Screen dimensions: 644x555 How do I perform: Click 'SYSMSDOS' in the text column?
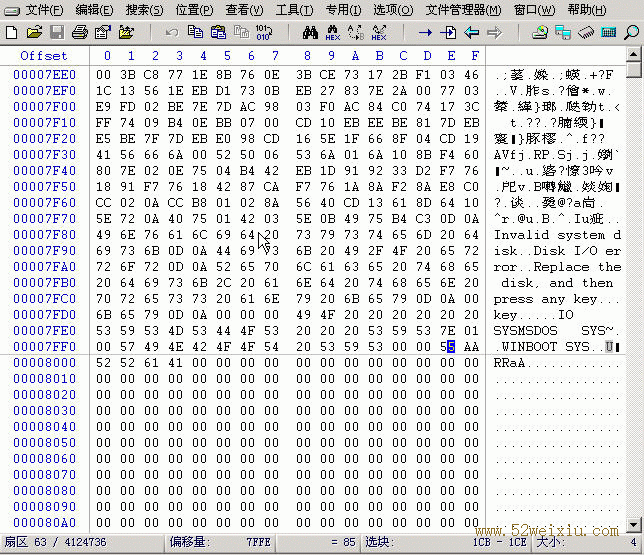click(525, 331)
